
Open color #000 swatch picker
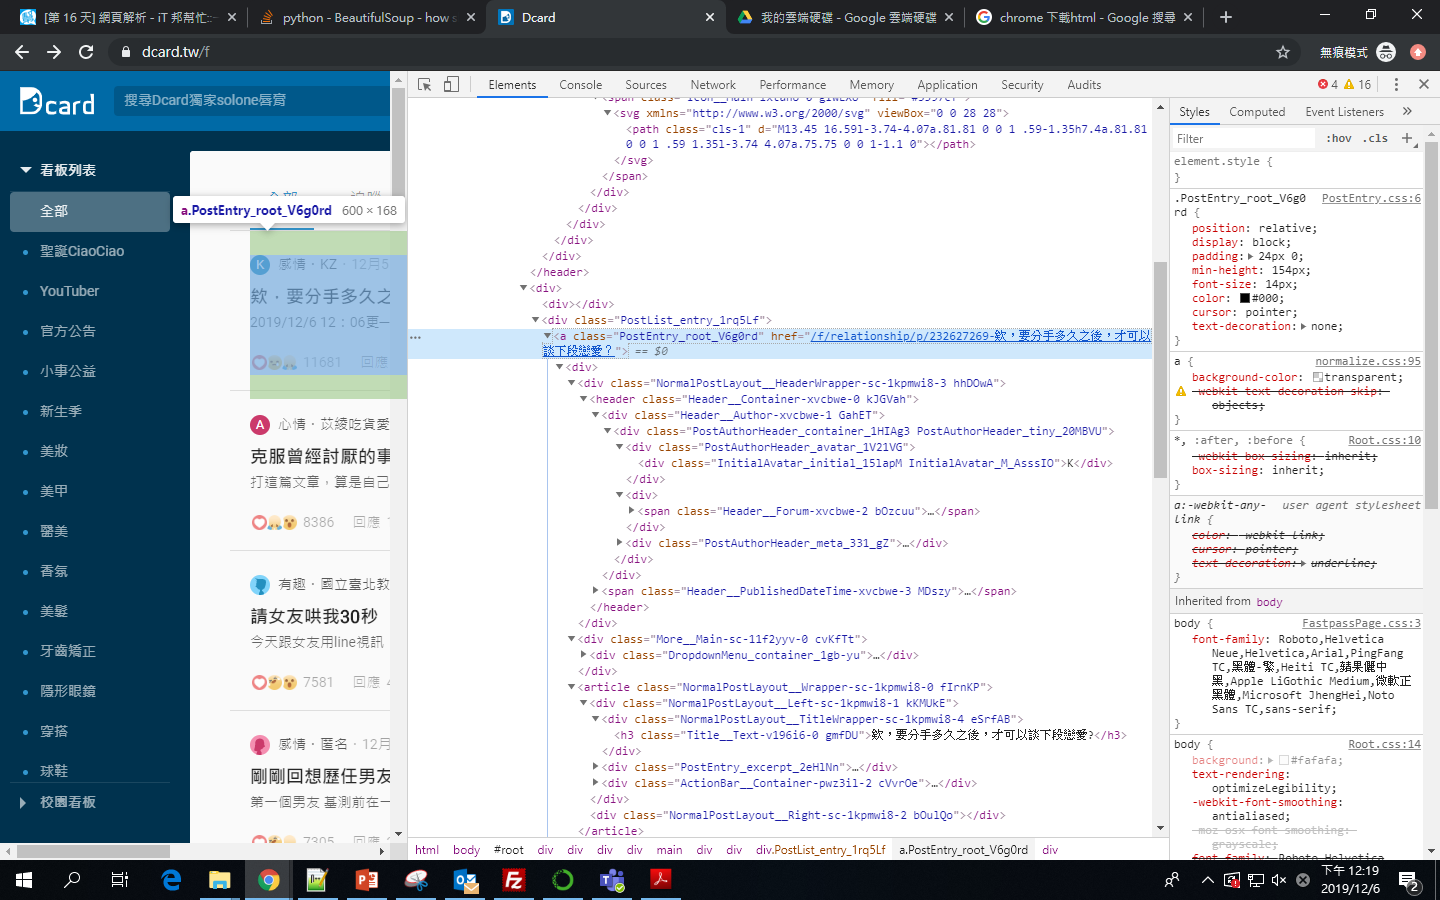[1245, 298]
